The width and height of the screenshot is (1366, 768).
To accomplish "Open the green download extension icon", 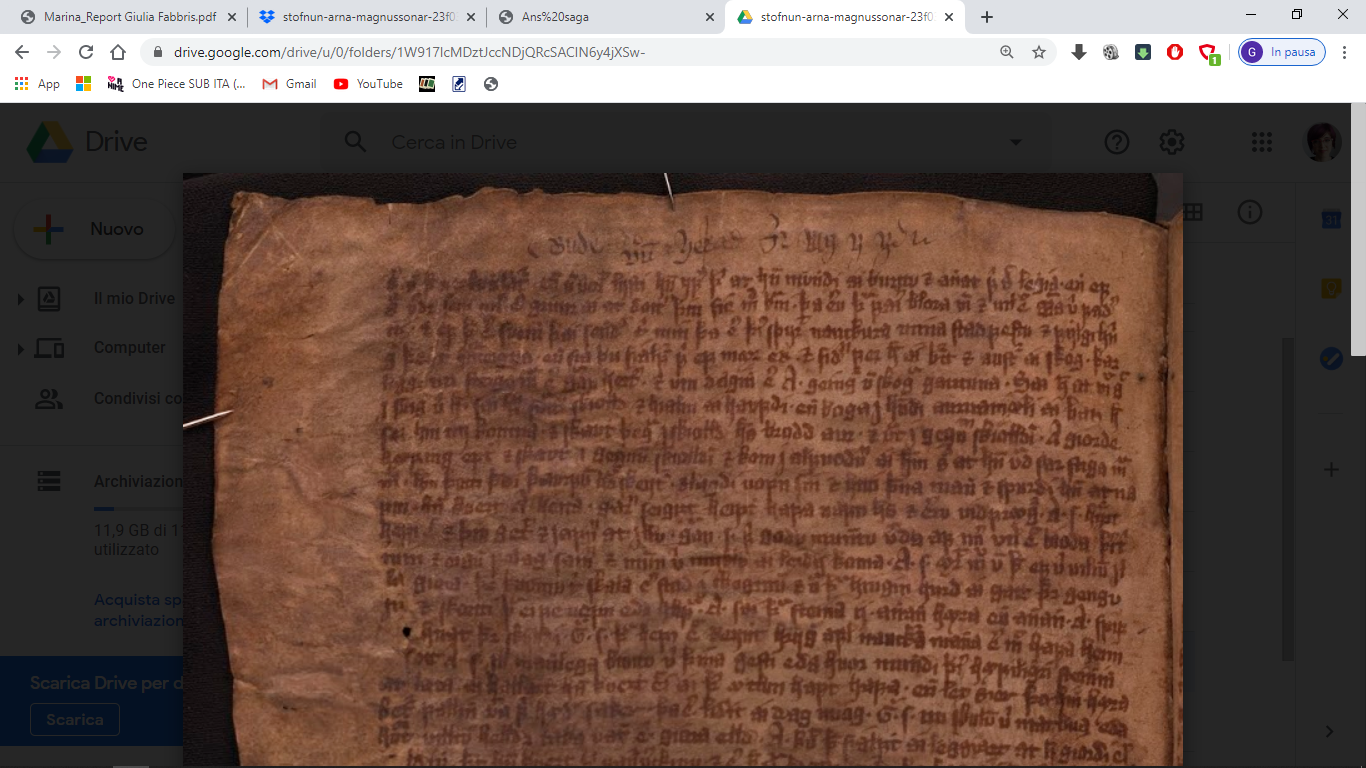I will pyautogui.click(x=1143, y=52).
